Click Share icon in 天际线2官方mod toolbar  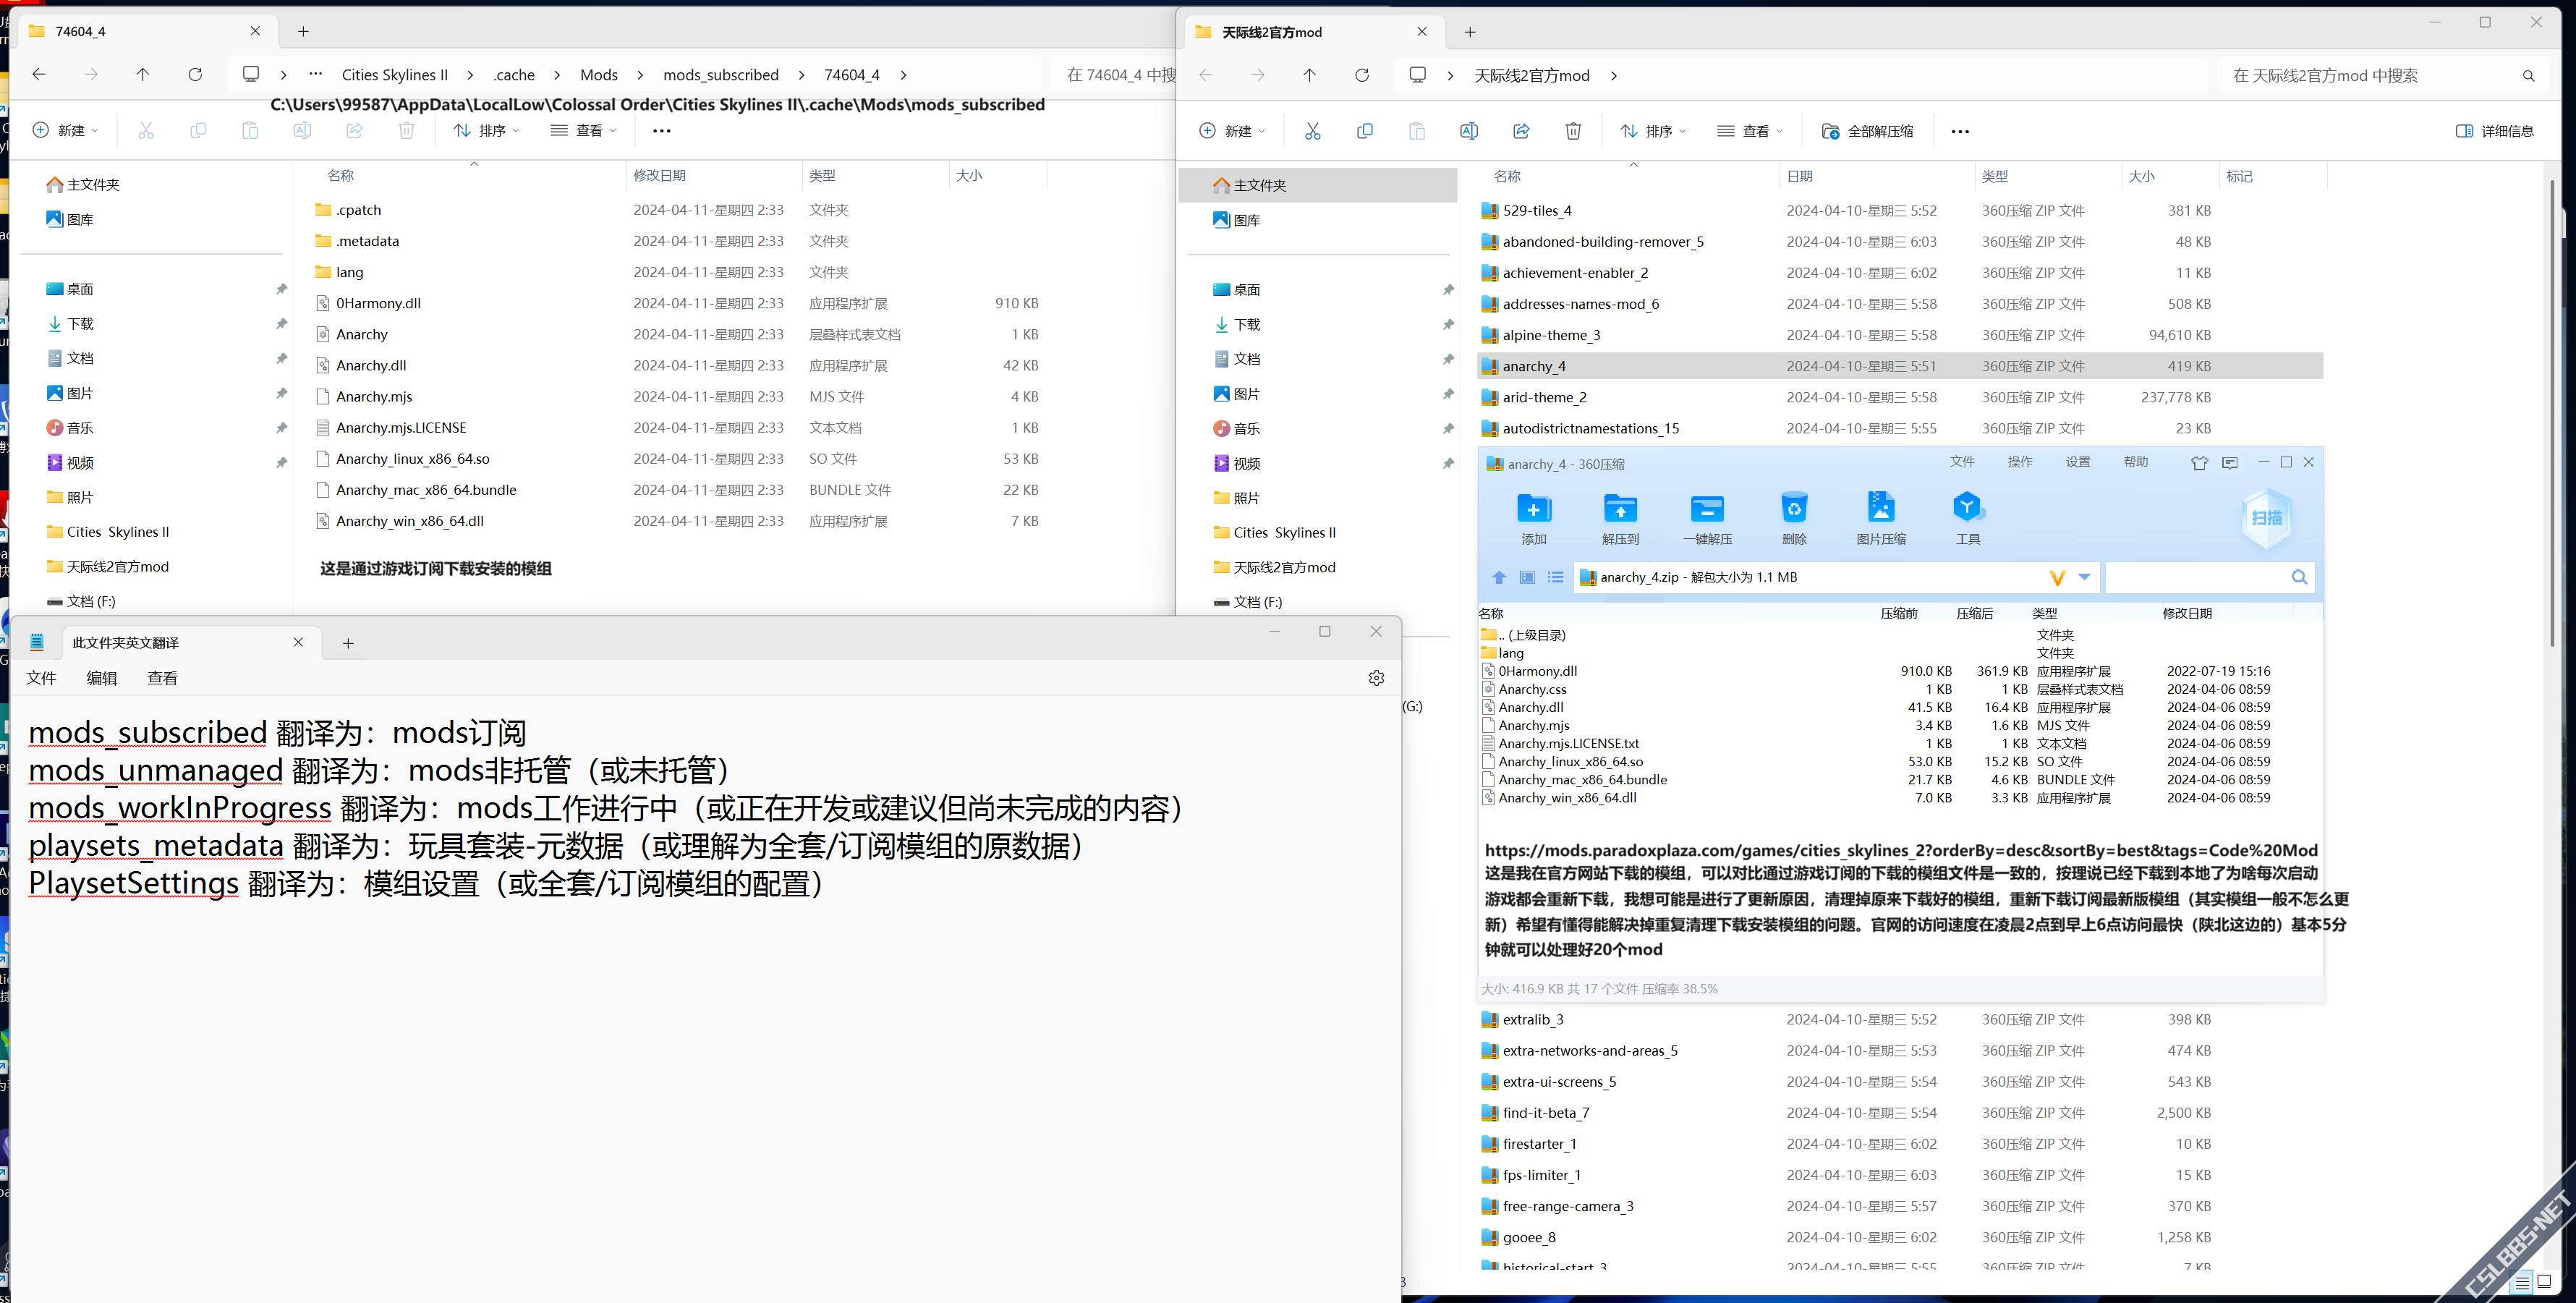[1520, 131]
